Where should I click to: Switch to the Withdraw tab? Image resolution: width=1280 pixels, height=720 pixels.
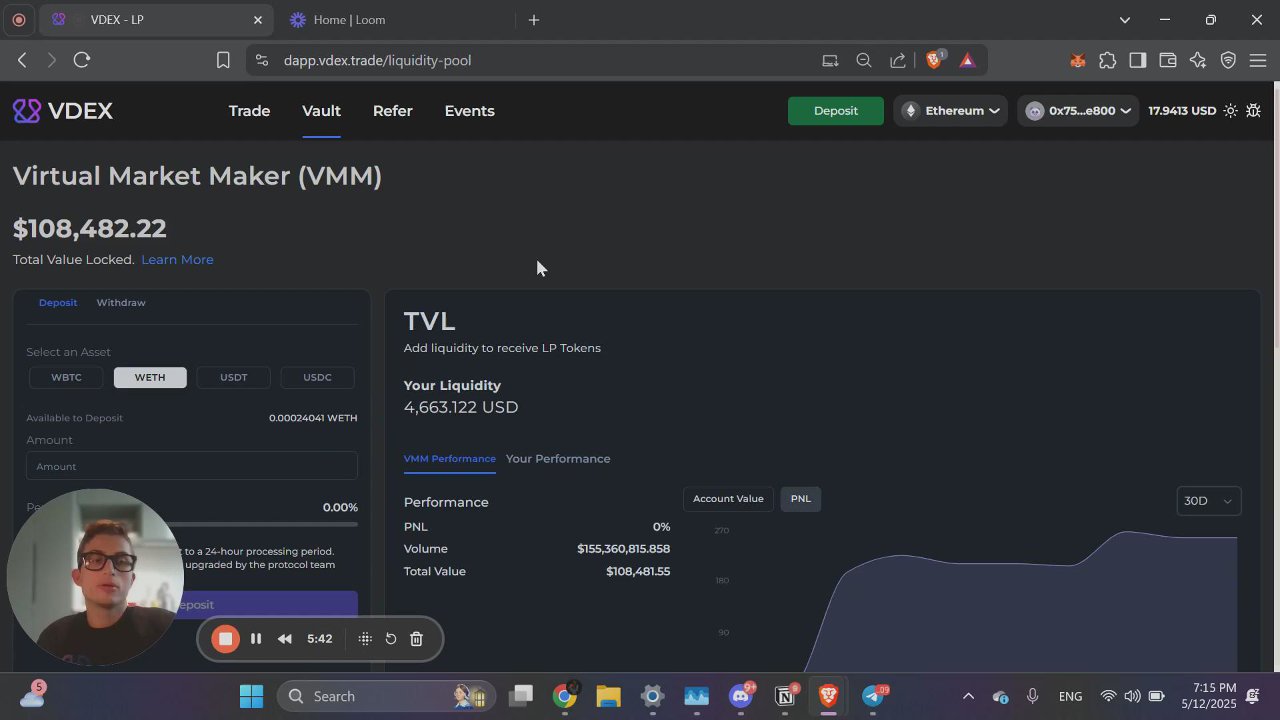point(121,303)
